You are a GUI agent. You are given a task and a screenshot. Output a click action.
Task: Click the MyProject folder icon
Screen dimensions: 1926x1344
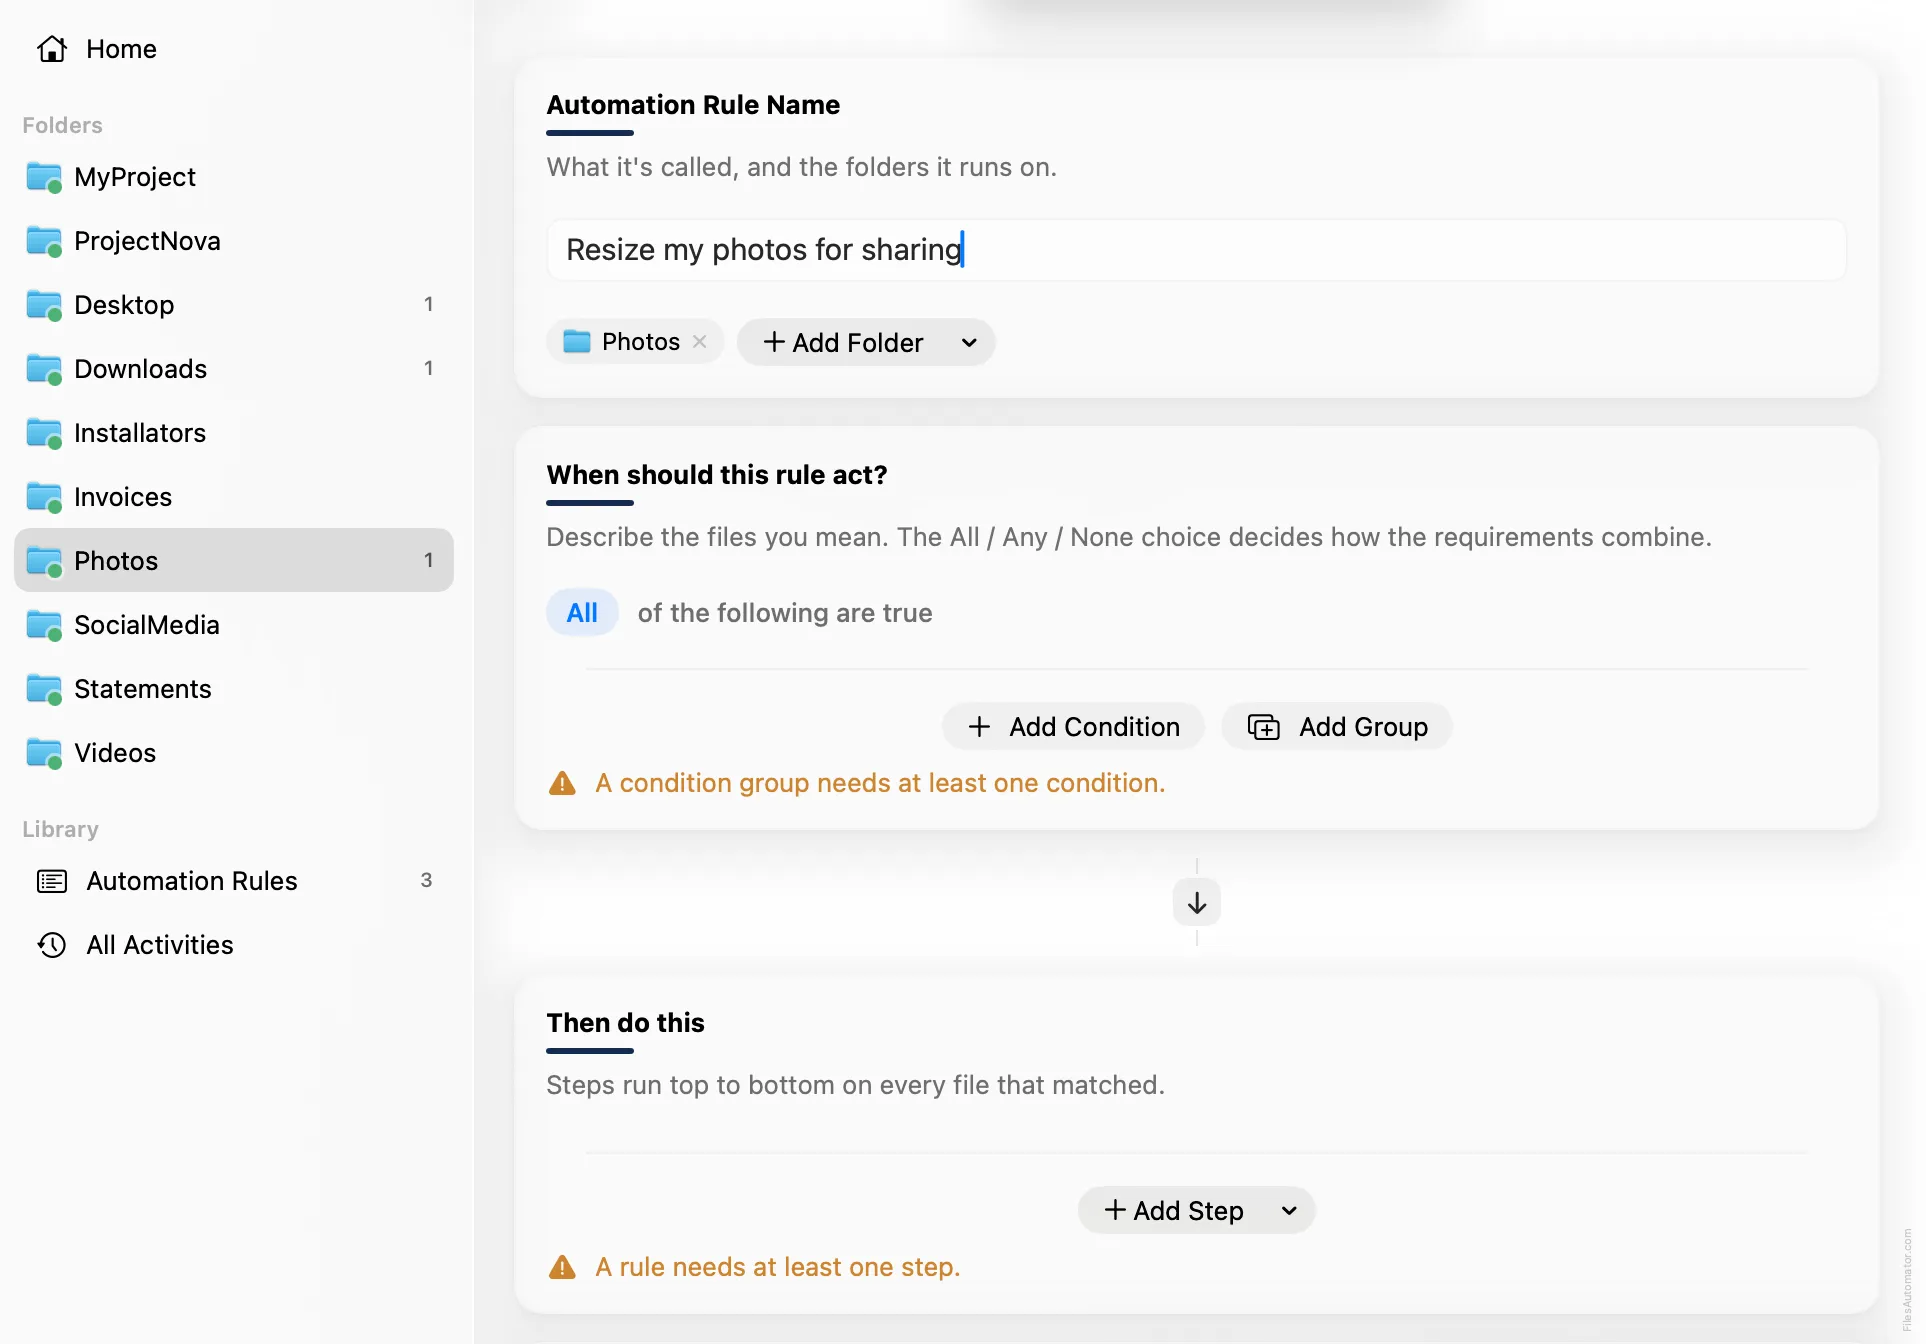tap(44, 177)
